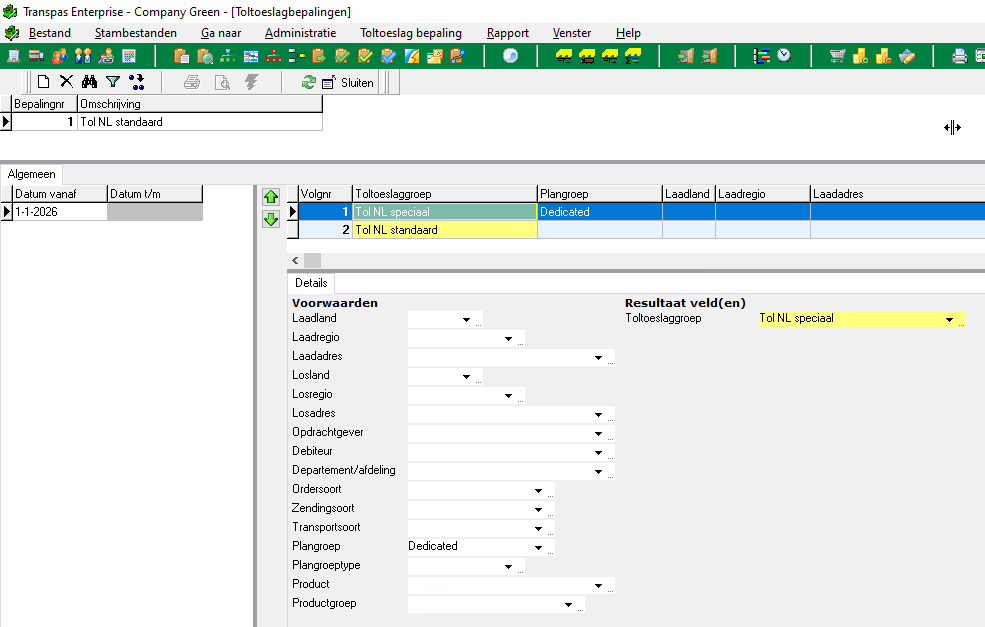Screen dimensions: 985x627
Task: Open the filter funnel icon
Action: tap(113, 82)
